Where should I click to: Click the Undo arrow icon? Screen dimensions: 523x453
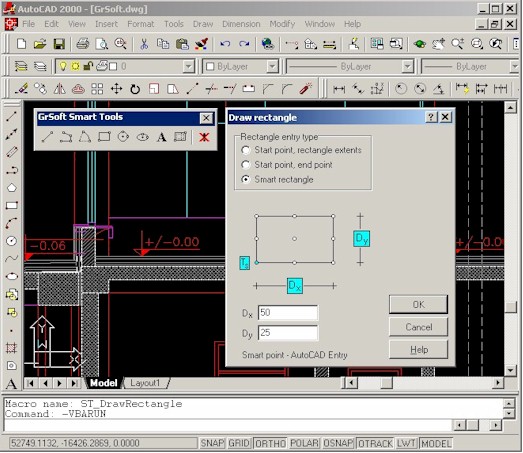pyautogui.click(x=225, y=44)
